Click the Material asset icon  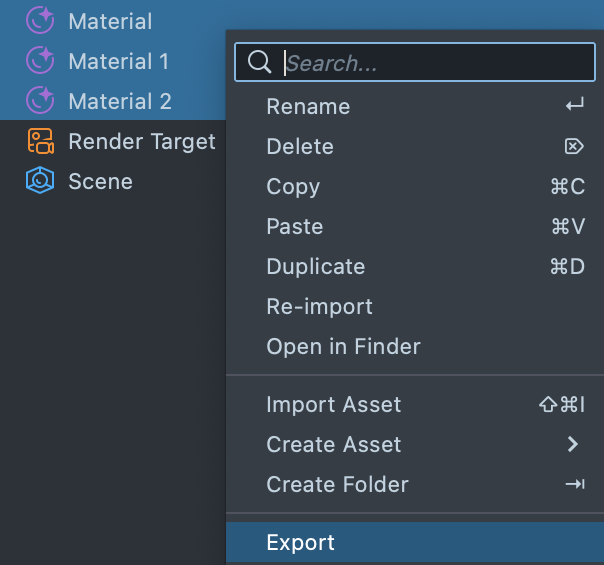pyautogui.click(x=40, y=21)
